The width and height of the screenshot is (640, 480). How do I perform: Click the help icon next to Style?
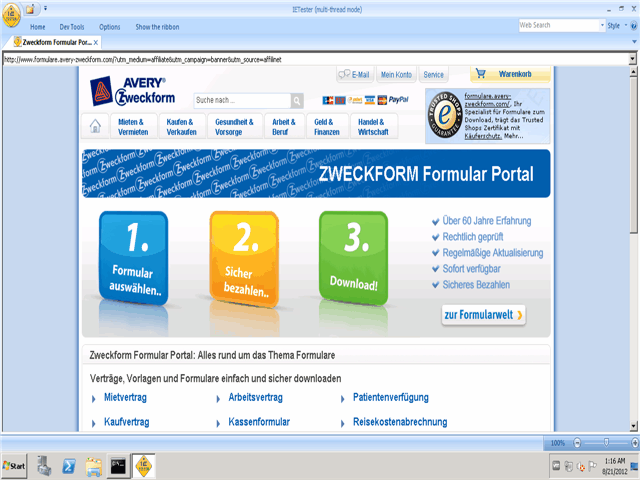(x=634, y=26)
